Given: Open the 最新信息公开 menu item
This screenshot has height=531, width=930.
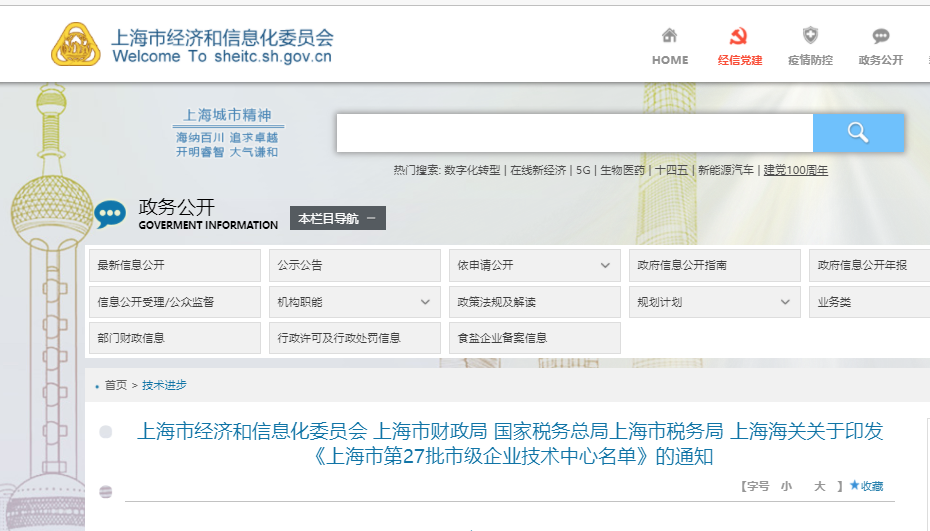Looking at the screenshot, I should (174, 266).
